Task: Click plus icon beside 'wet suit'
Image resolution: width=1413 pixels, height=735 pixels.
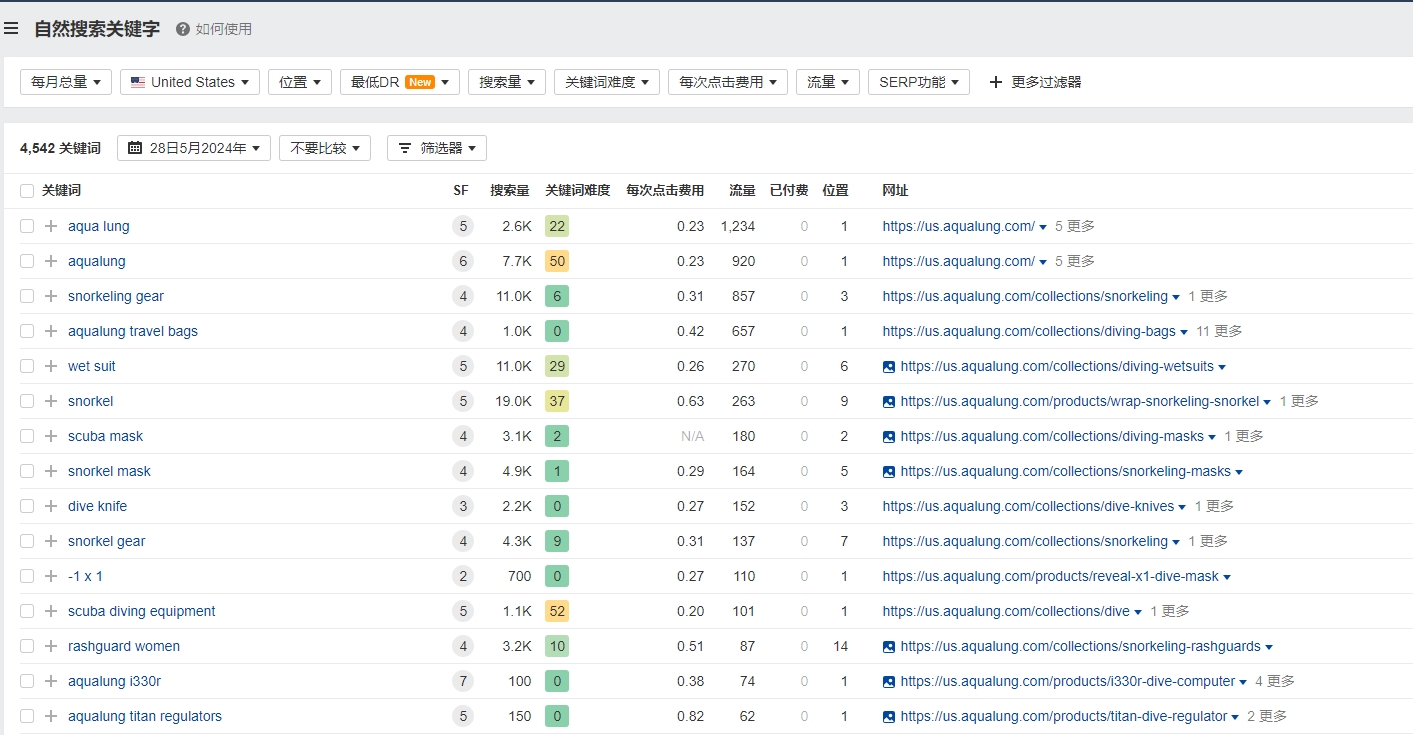Action: pyautogui.click(x=51, y=366)
